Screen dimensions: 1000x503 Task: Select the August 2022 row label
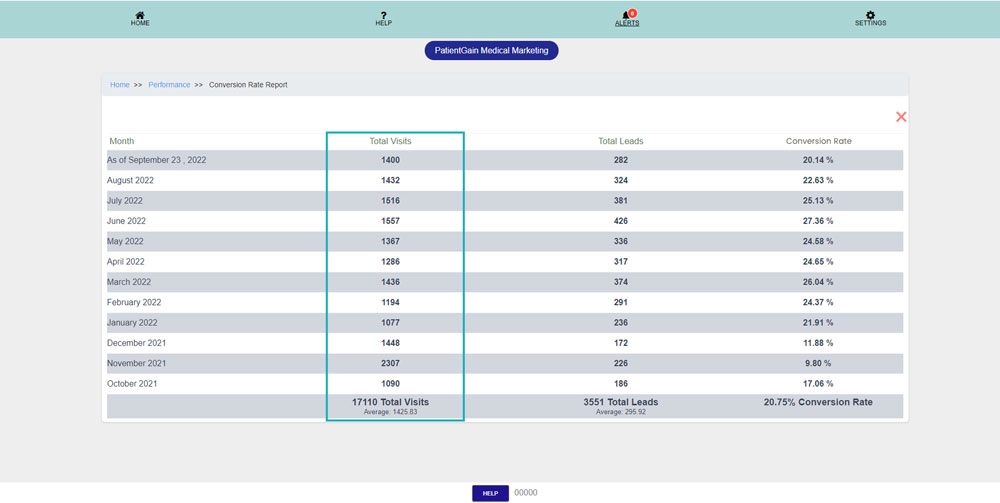(x=130, y=180)
